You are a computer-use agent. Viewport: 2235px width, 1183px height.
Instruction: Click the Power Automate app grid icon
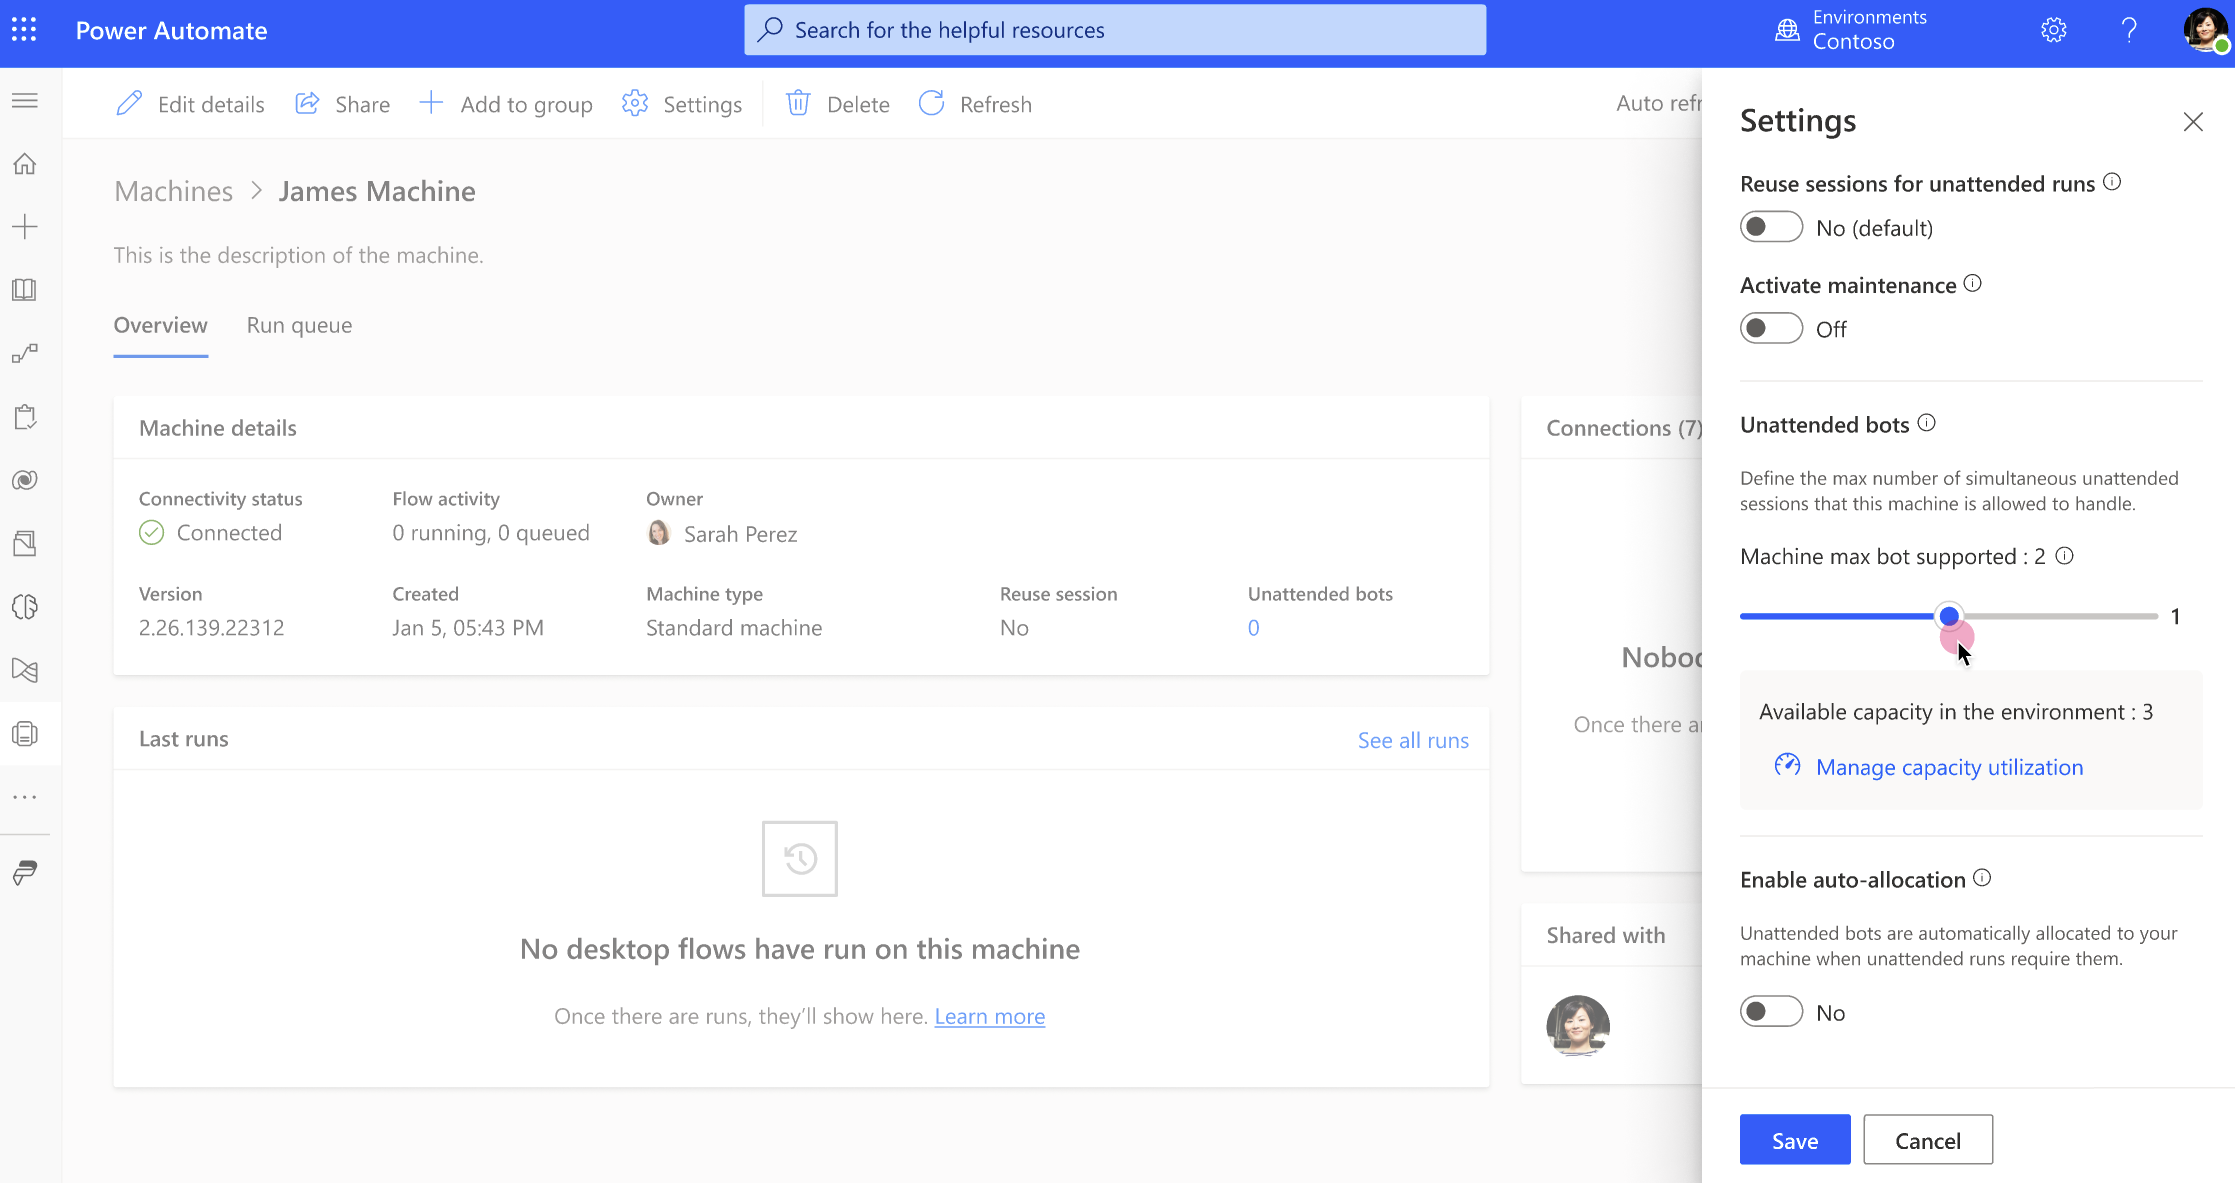[x=24, y=28]
